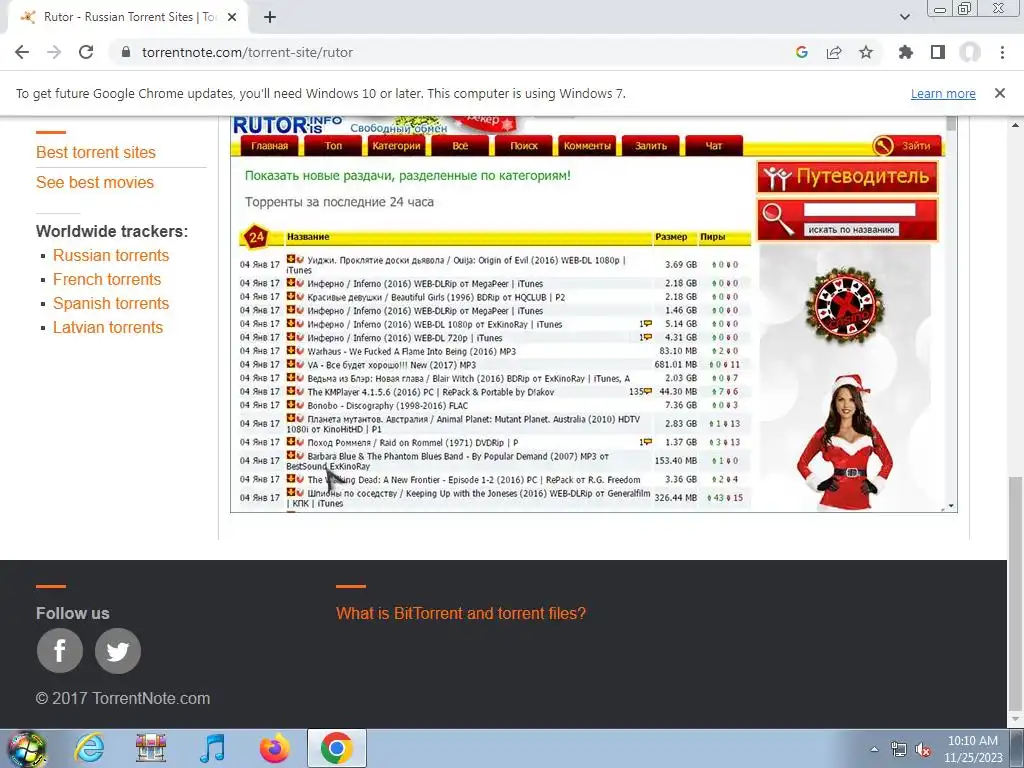
Task: Open the Chrome profile avatar
Action: click(x=970, y=52)
